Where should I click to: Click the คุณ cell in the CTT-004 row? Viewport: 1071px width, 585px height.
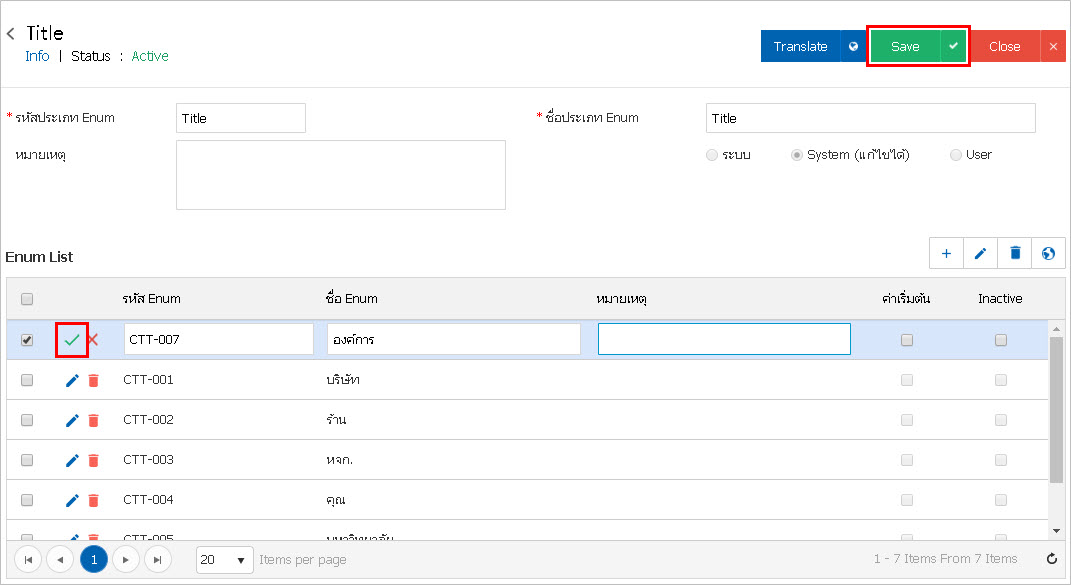pyautogui.click(x=335, y=500)
